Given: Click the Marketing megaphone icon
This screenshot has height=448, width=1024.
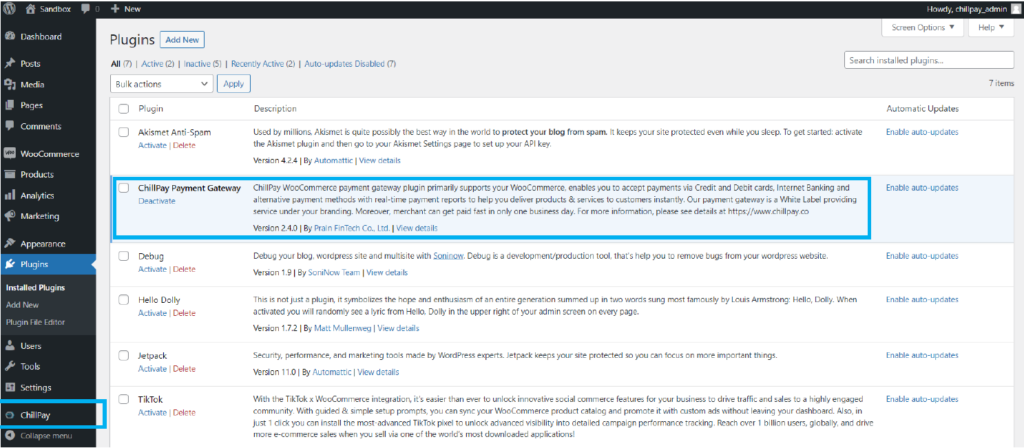Looking at the screenshot, I should point(10,216).
